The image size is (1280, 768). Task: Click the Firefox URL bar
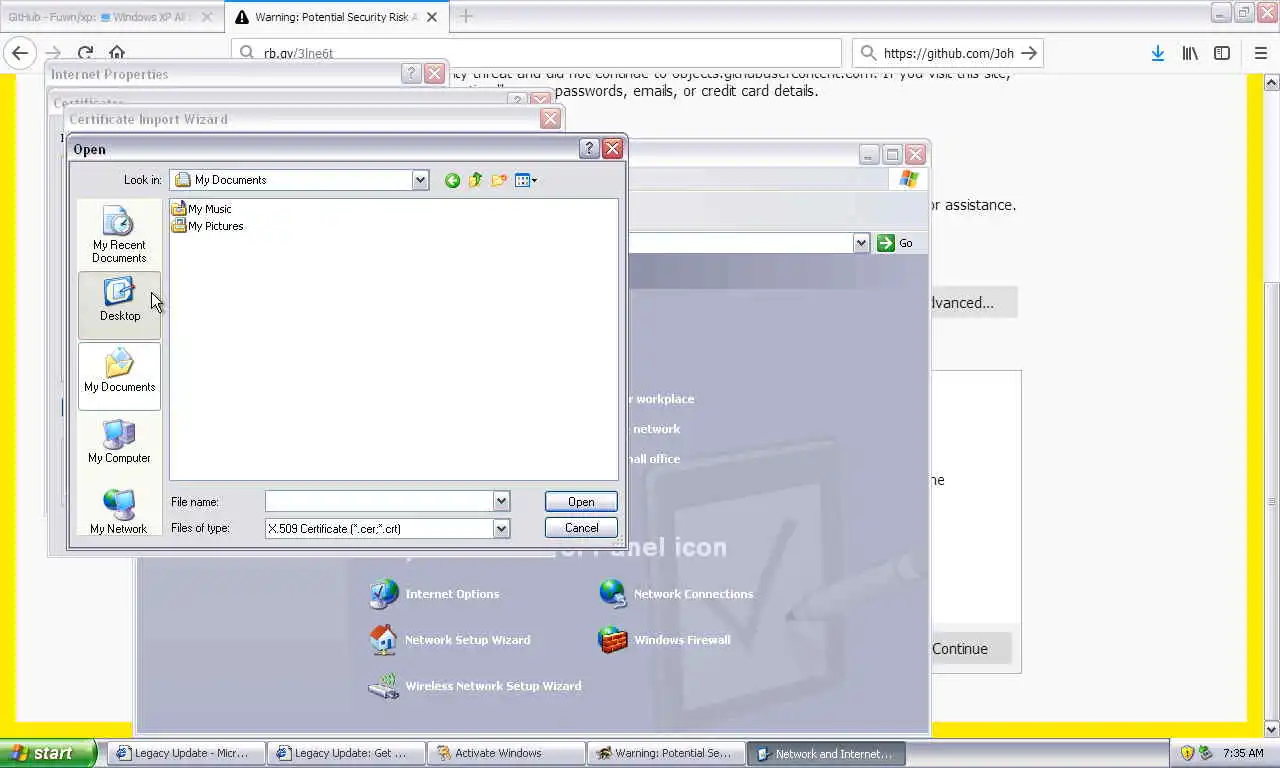pos(537,53)
